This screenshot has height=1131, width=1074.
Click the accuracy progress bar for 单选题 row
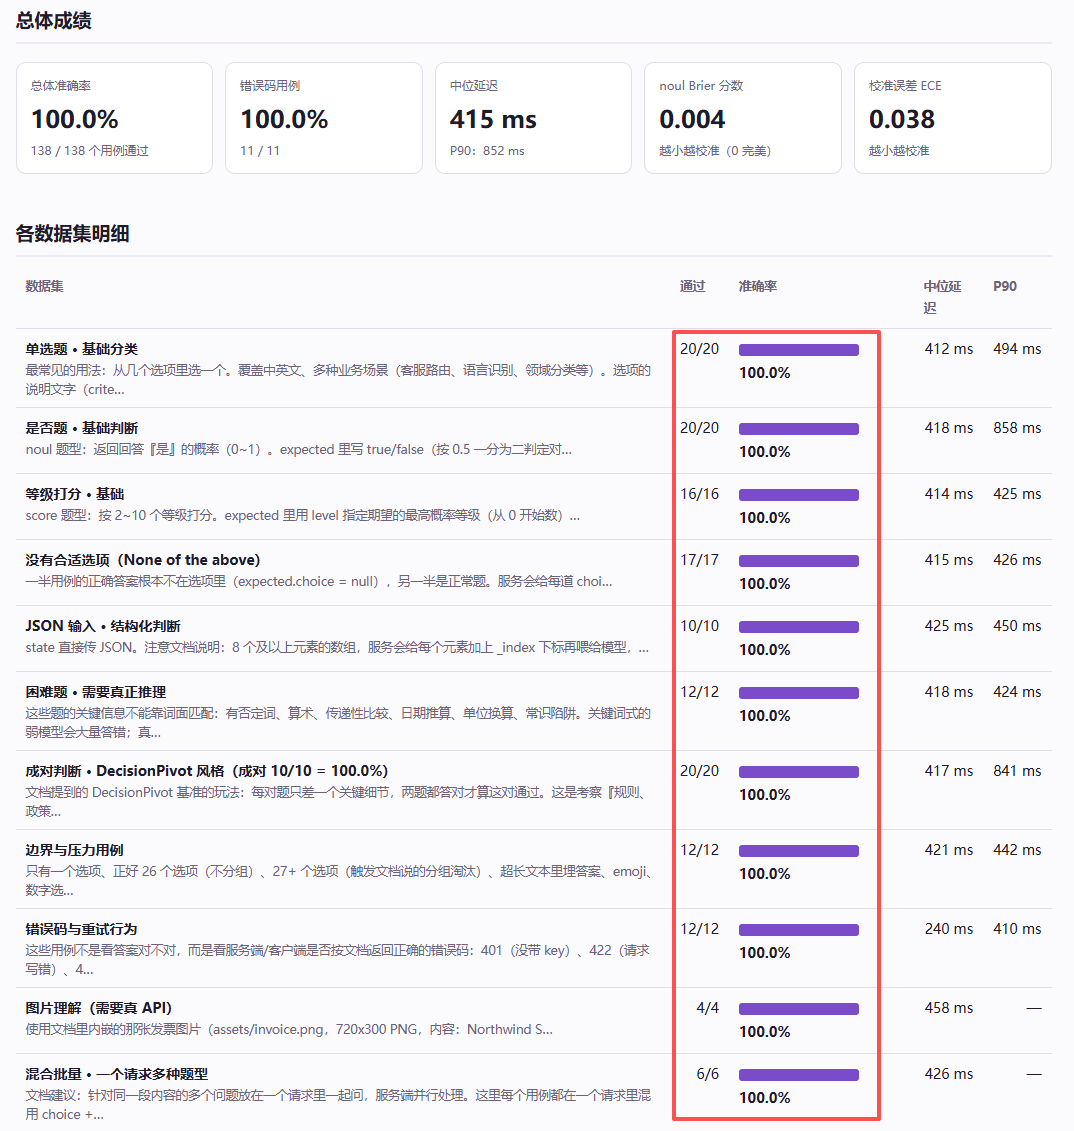pyautogui.click(x=798, y=350)
